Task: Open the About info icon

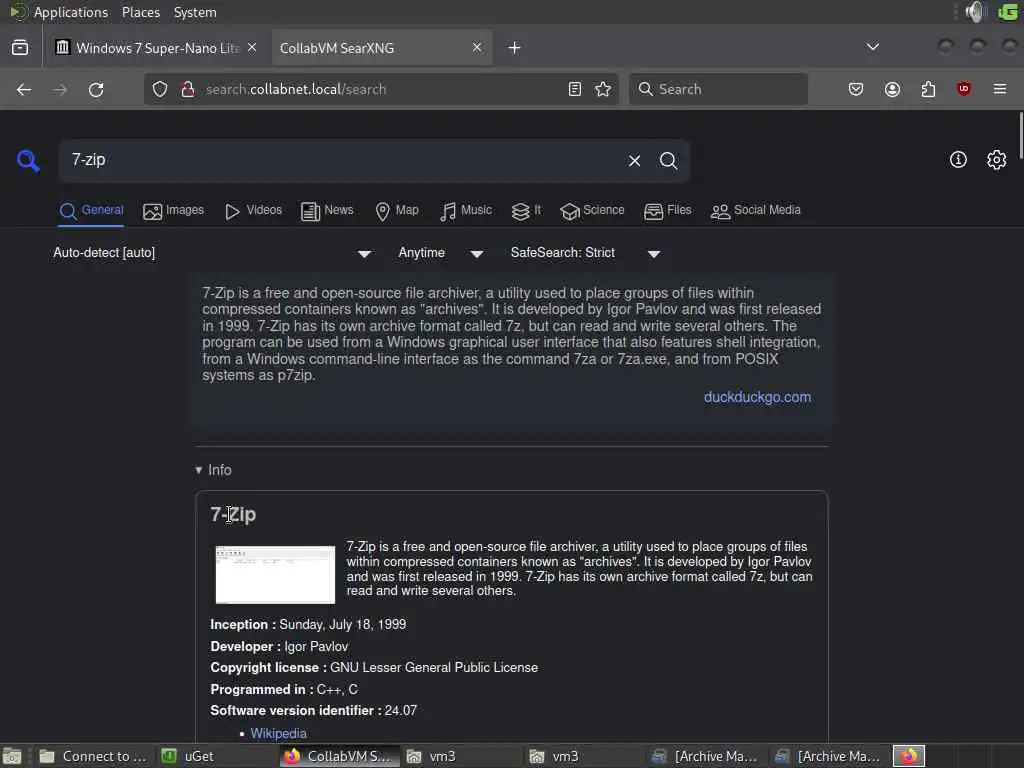Action: pos(958,160)
